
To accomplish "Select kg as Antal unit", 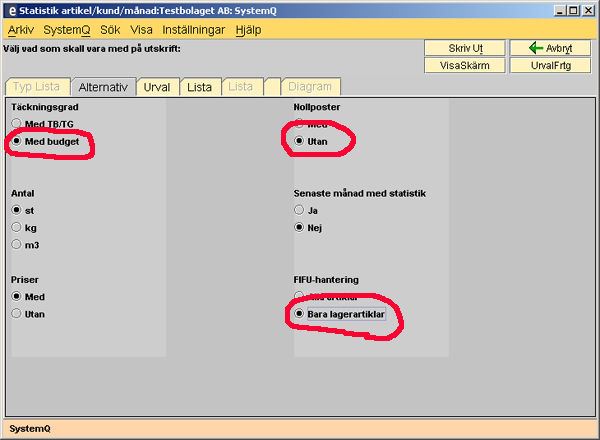I will click(17, 227).
